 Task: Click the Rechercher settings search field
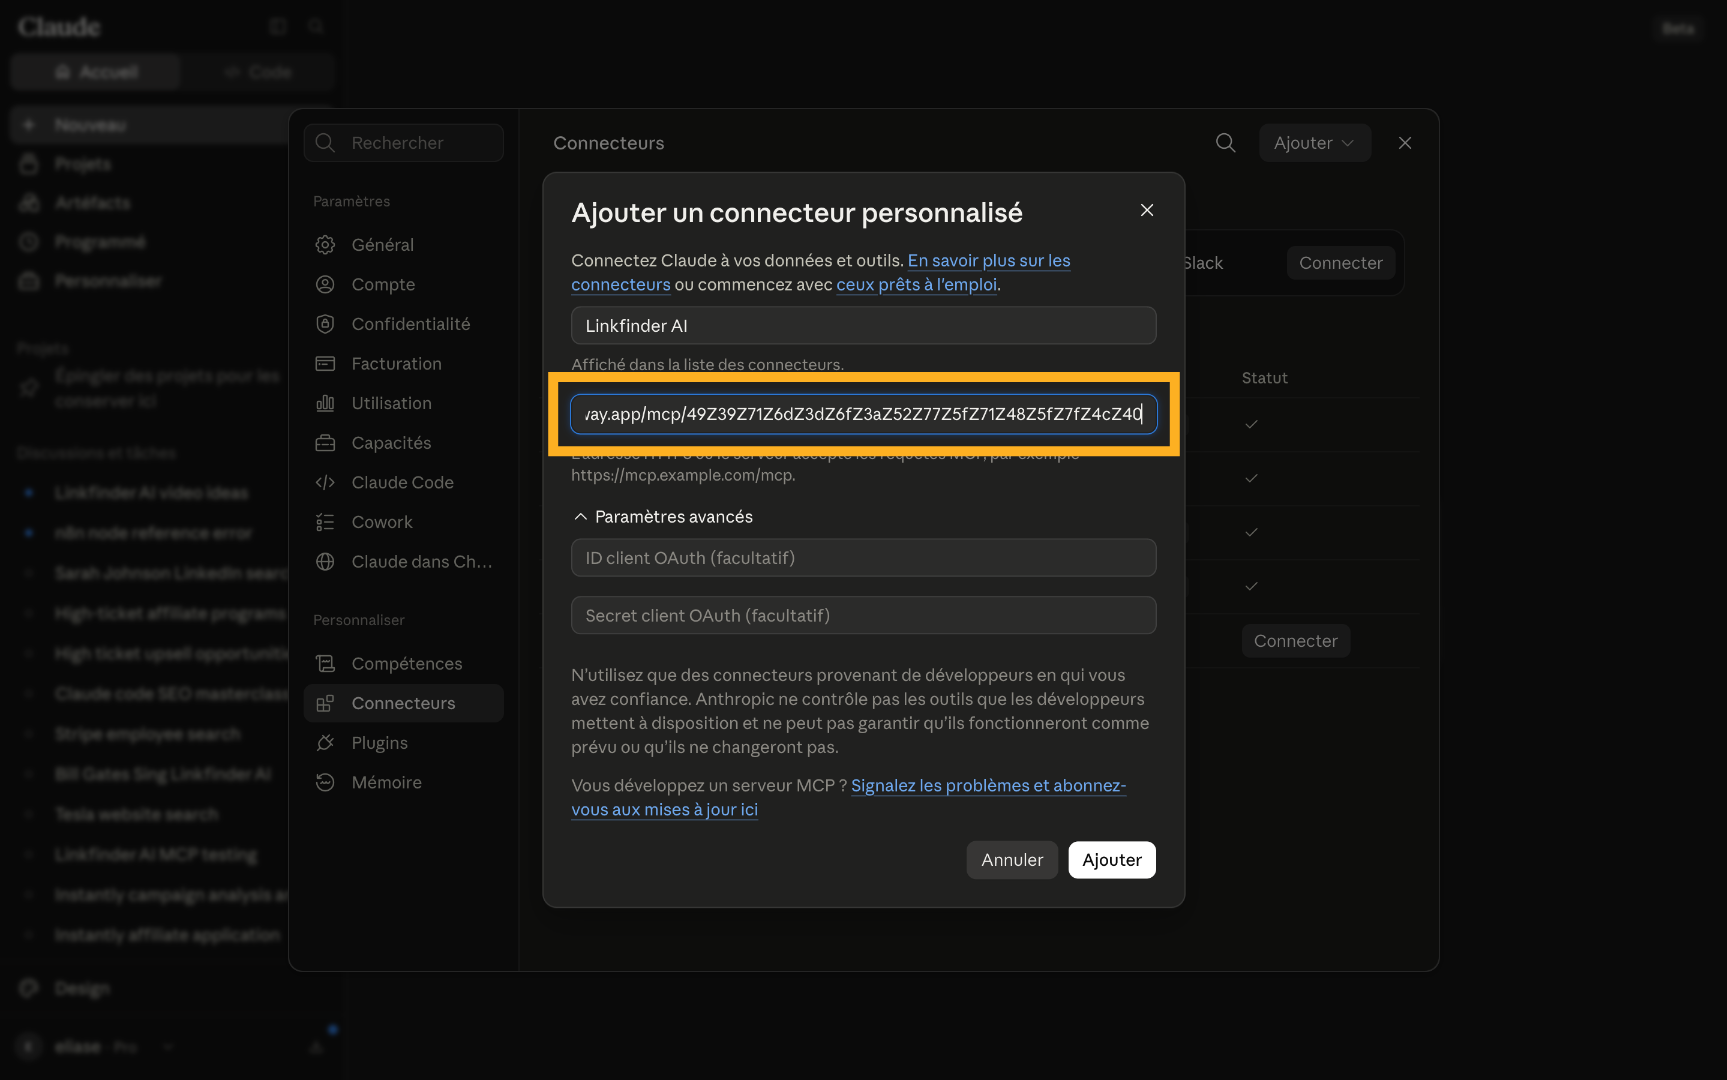pyautogui.click(x=404, y=143)
